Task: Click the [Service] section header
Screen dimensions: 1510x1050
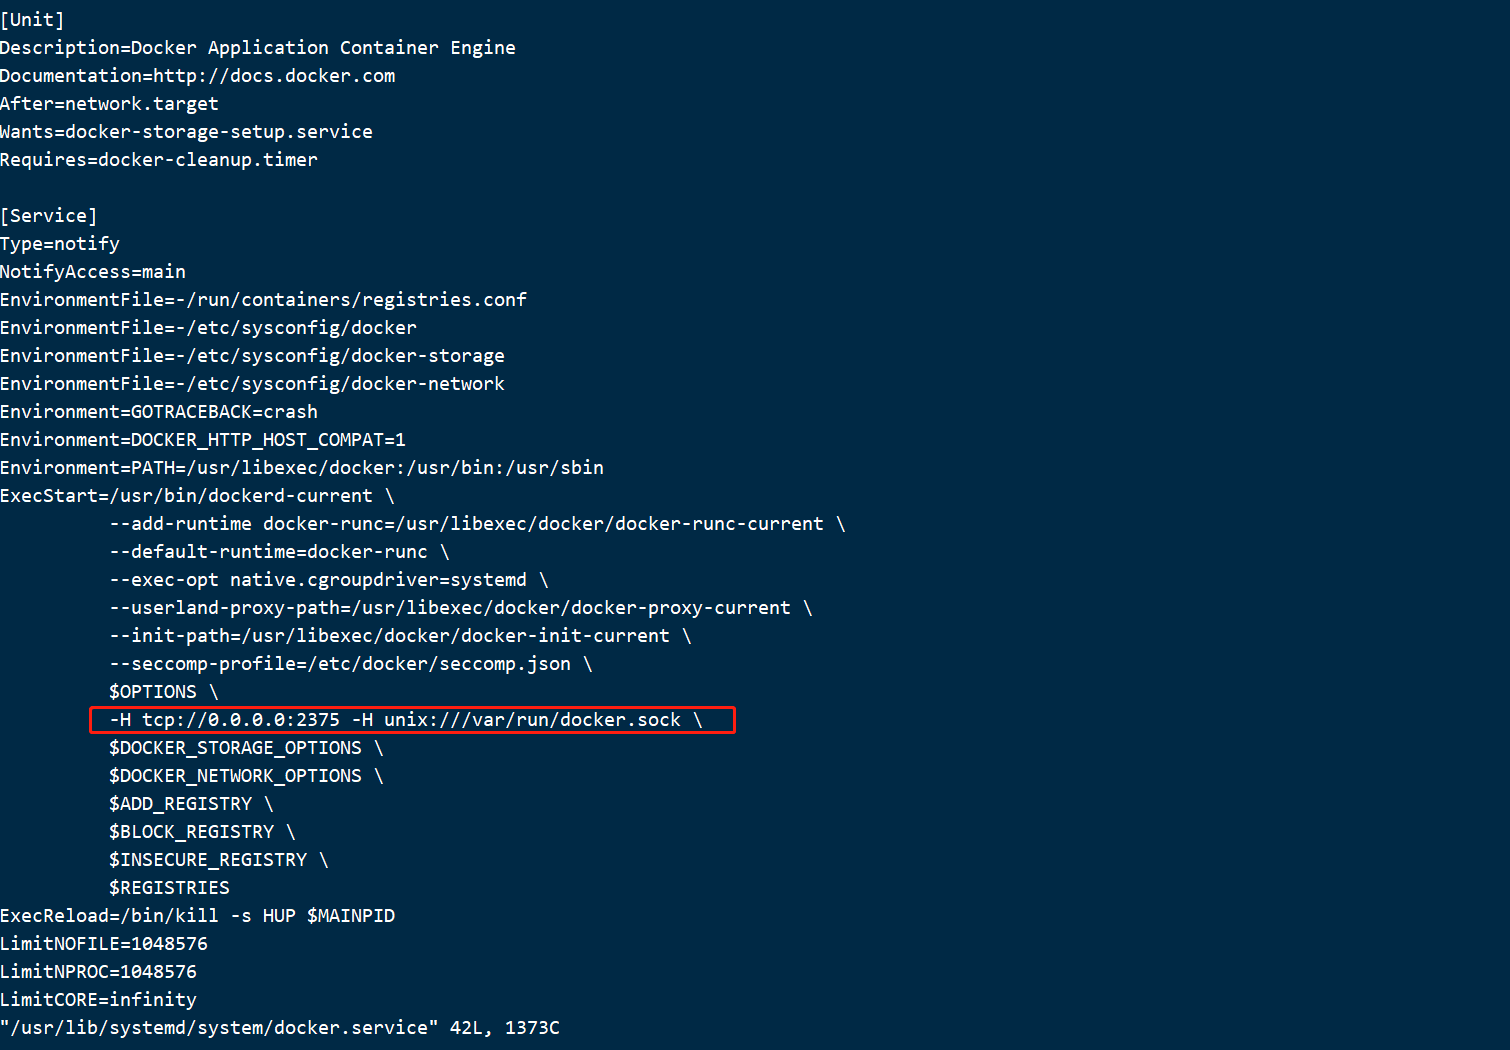Action: 49,216
